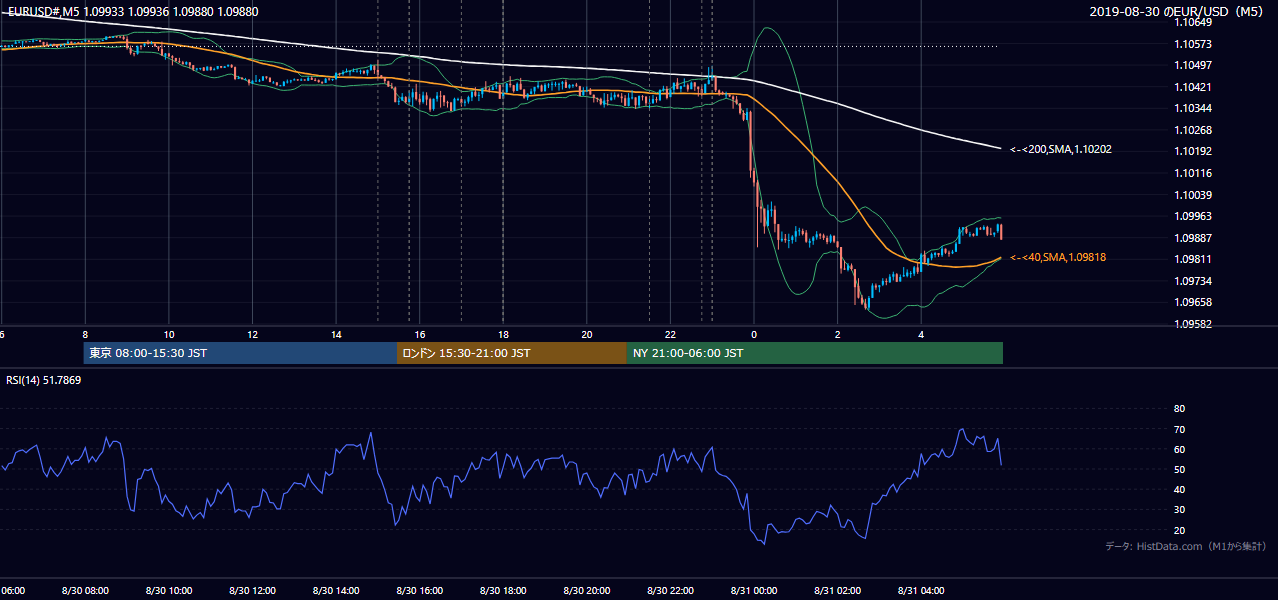Click the RSI scale level 60

pyautogui.click(x=1179, y=449)
